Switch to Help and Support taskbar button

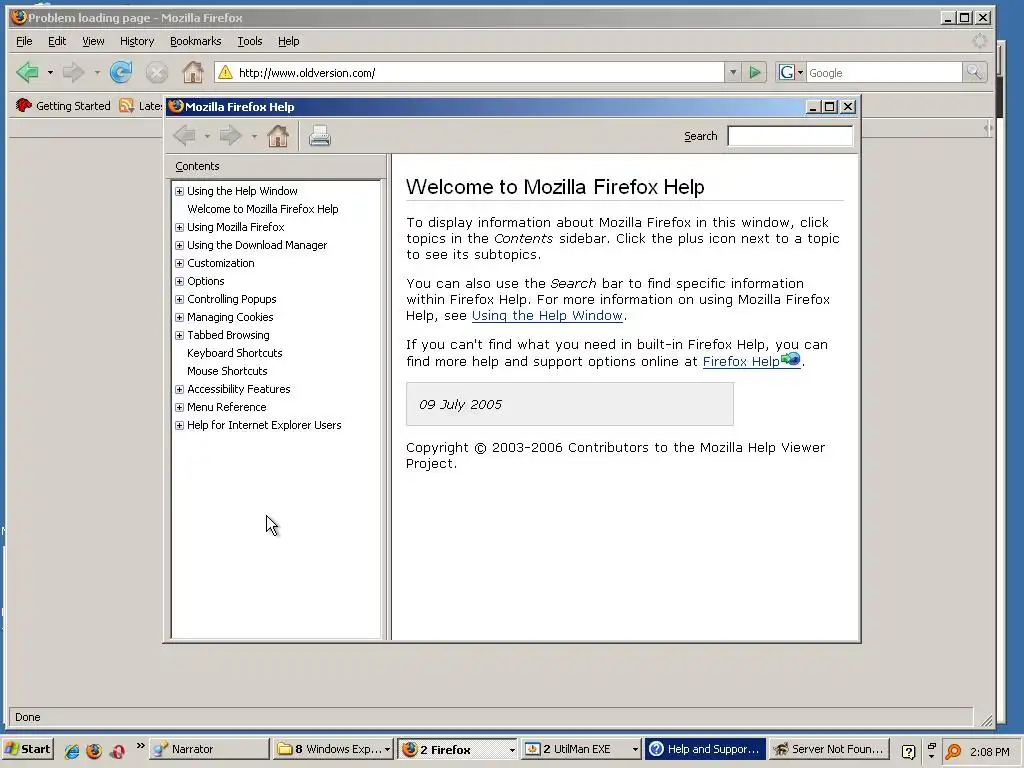705,749
